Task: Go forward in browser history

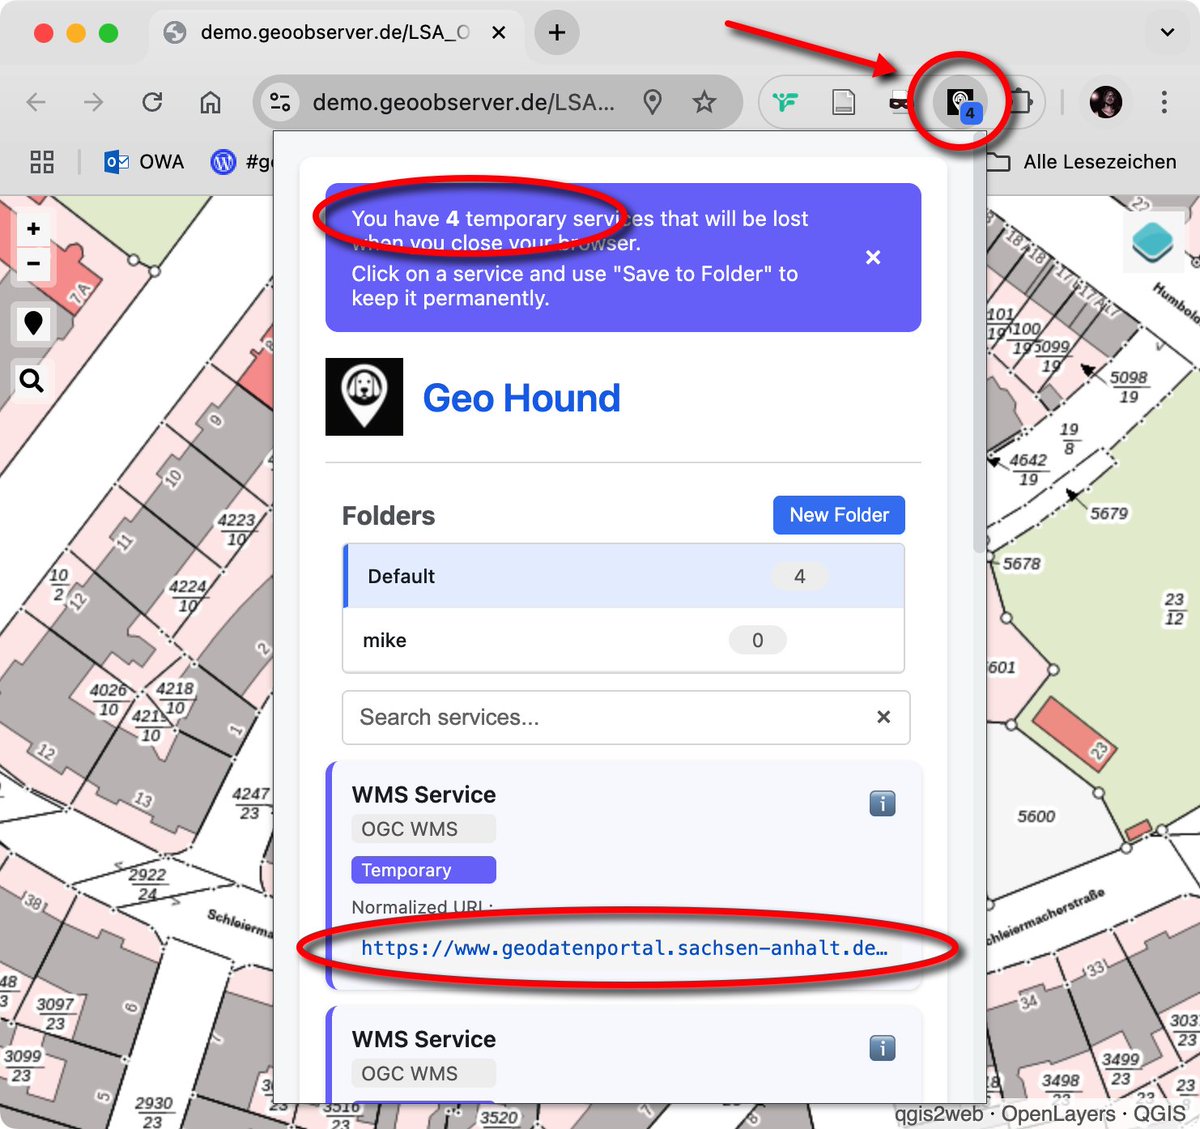Action: click(94, 102)
